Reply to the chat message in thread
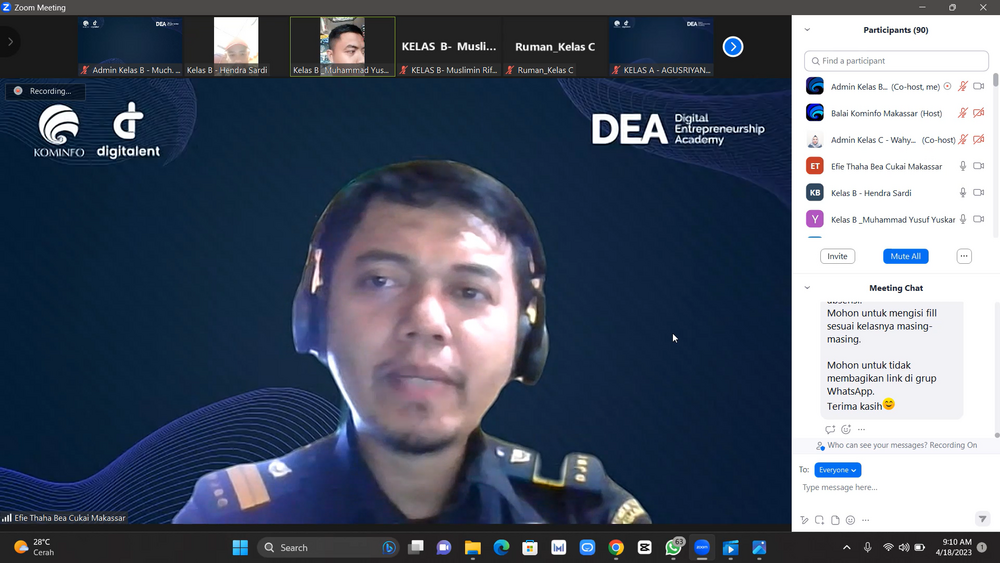 [830, 430]
